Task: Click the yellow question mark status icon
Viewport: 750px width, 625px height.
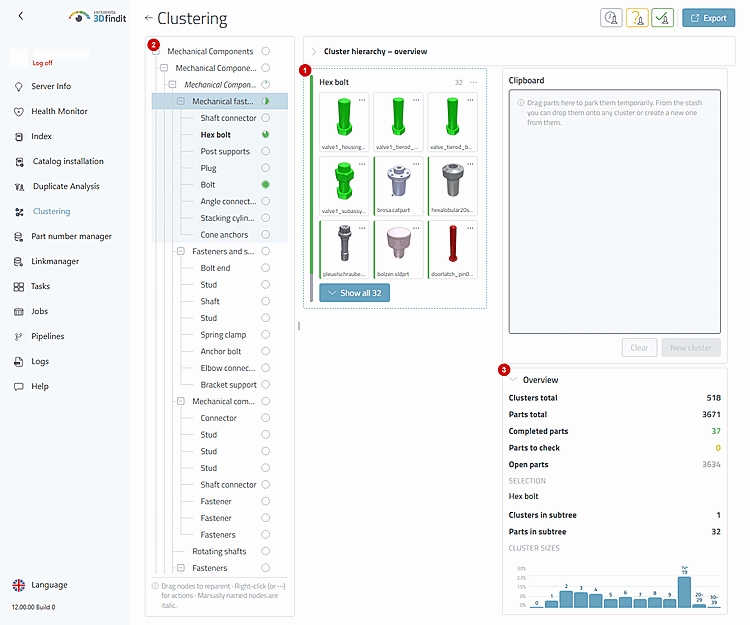Action: (637, 18)
